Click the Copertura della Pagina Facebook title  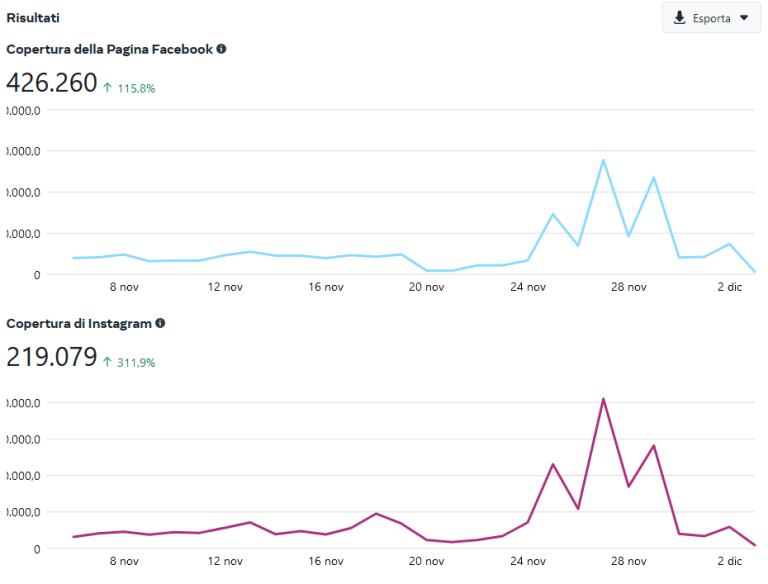110,49
